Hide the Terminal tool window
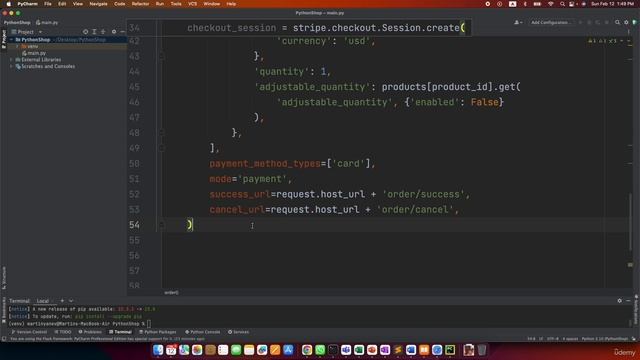The height and width of the screenshot is (360, 640). [629, 301]
